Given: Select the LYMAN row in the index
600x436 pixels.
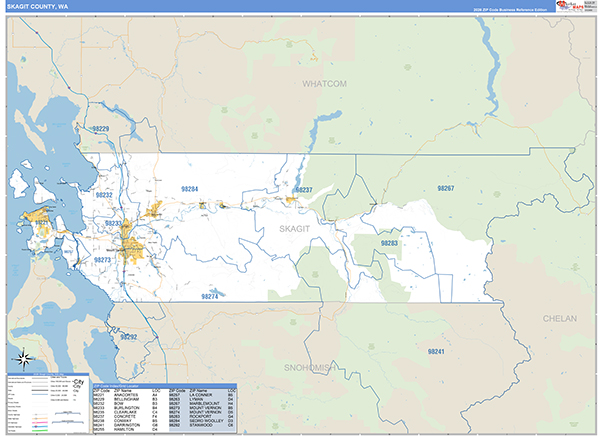Looking at the screenshot, I should coord(202,399).
